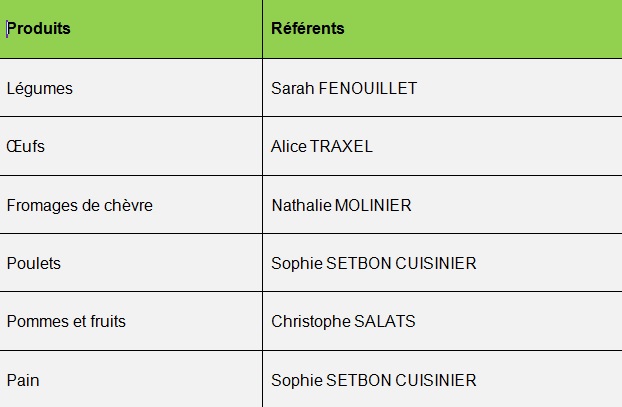Click the Œufs cell
This screenshot has height=407, width=622.
click(131, 146)
